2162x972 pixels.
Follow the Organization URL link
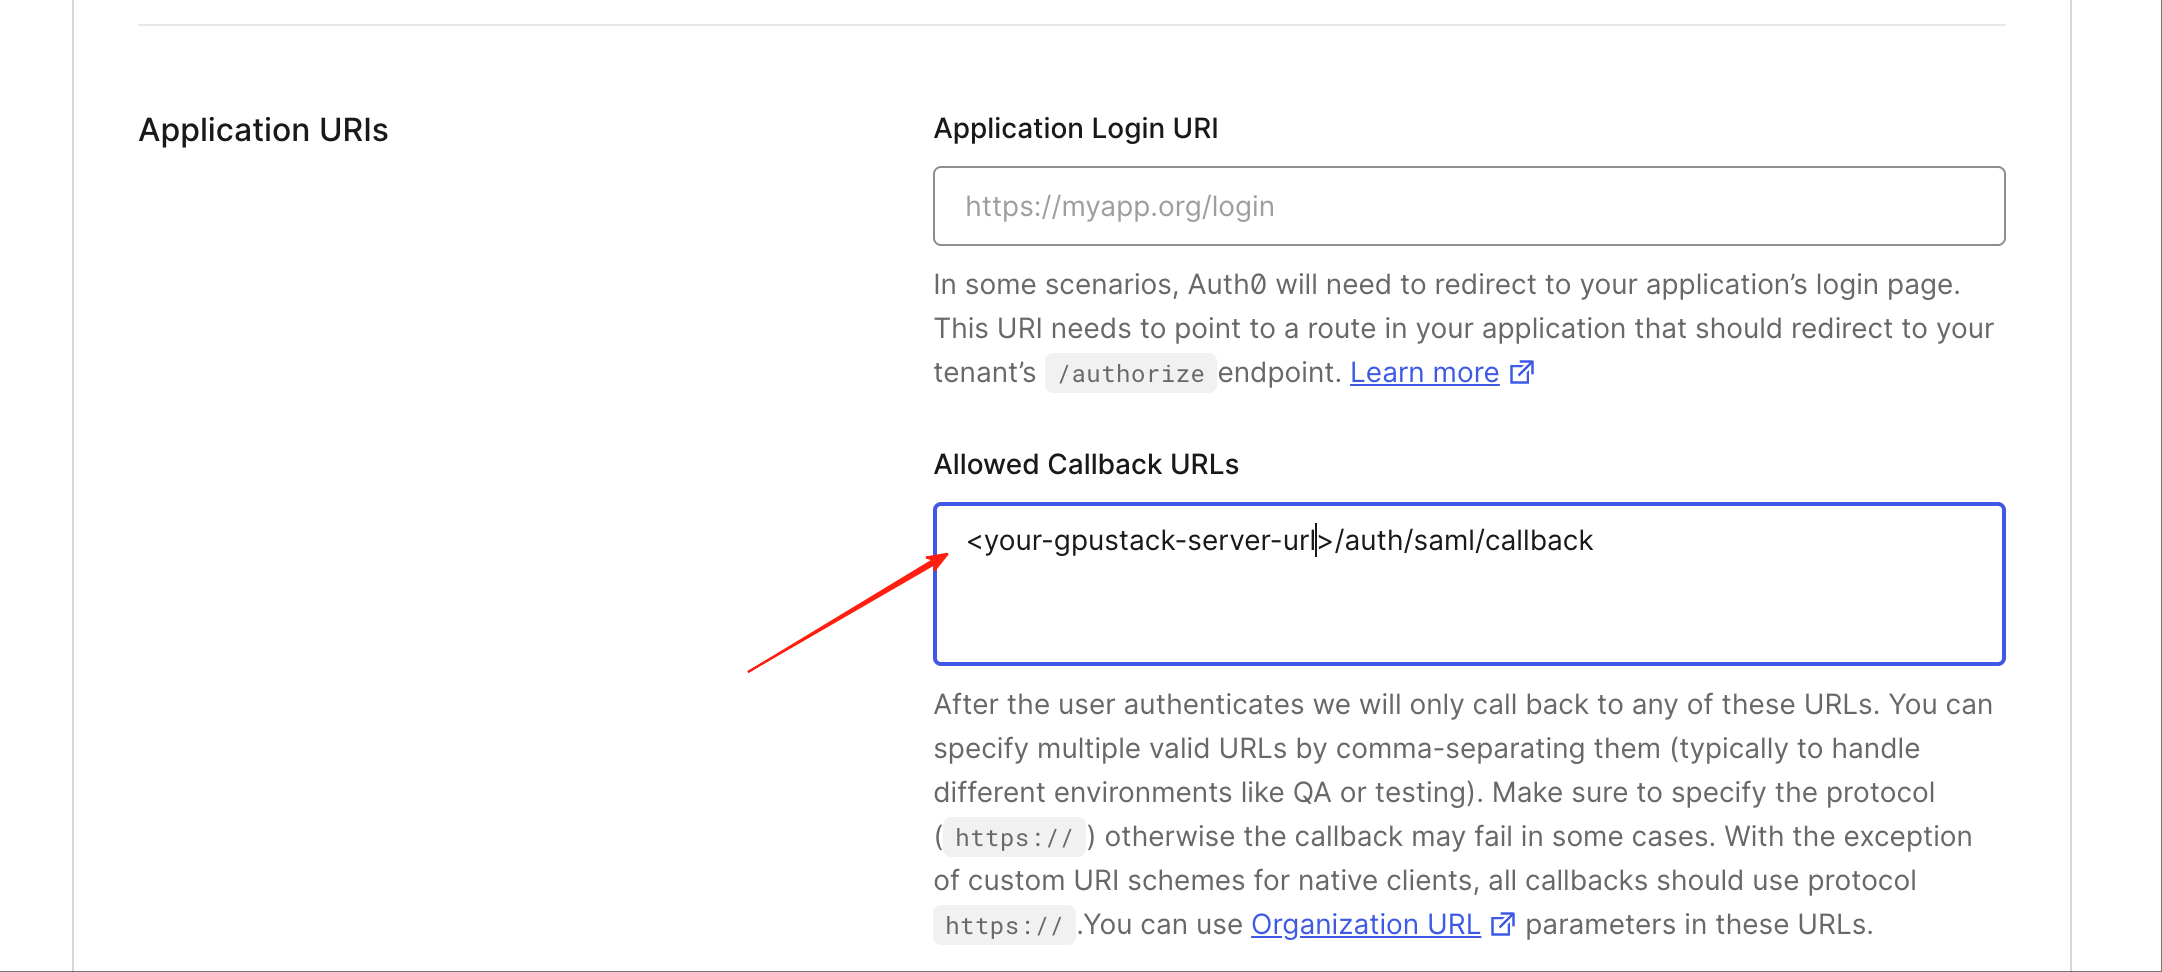click(x=1365, y=925)
